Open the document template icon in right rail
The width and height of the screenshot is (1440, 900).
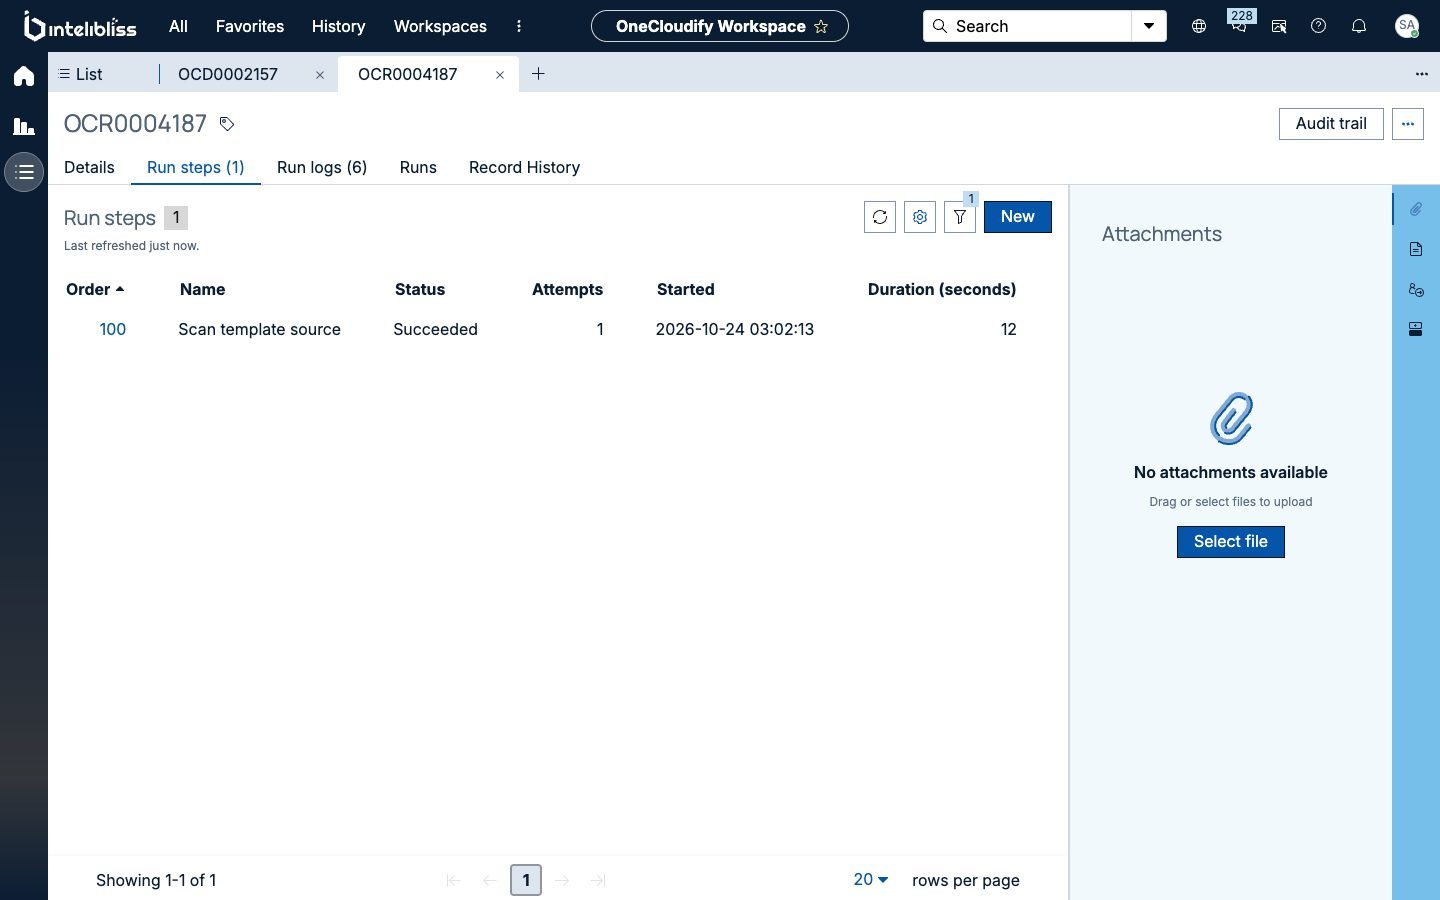(1416, 249)
